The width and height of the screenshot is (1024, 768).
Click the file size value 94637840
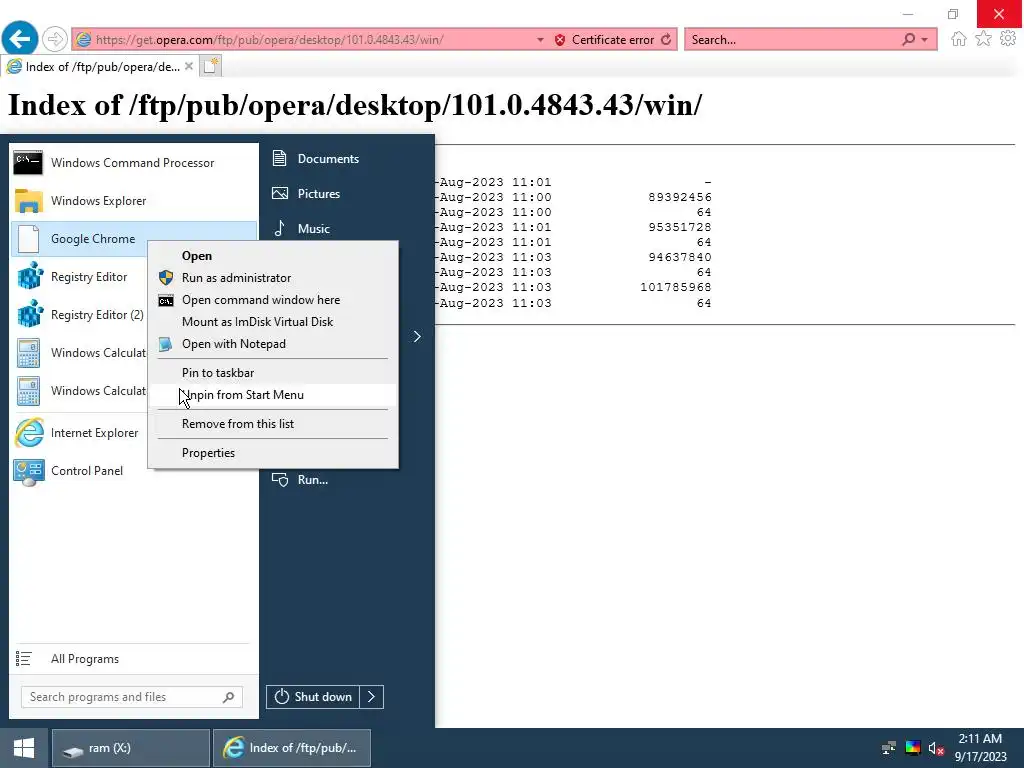pos(680,257)
